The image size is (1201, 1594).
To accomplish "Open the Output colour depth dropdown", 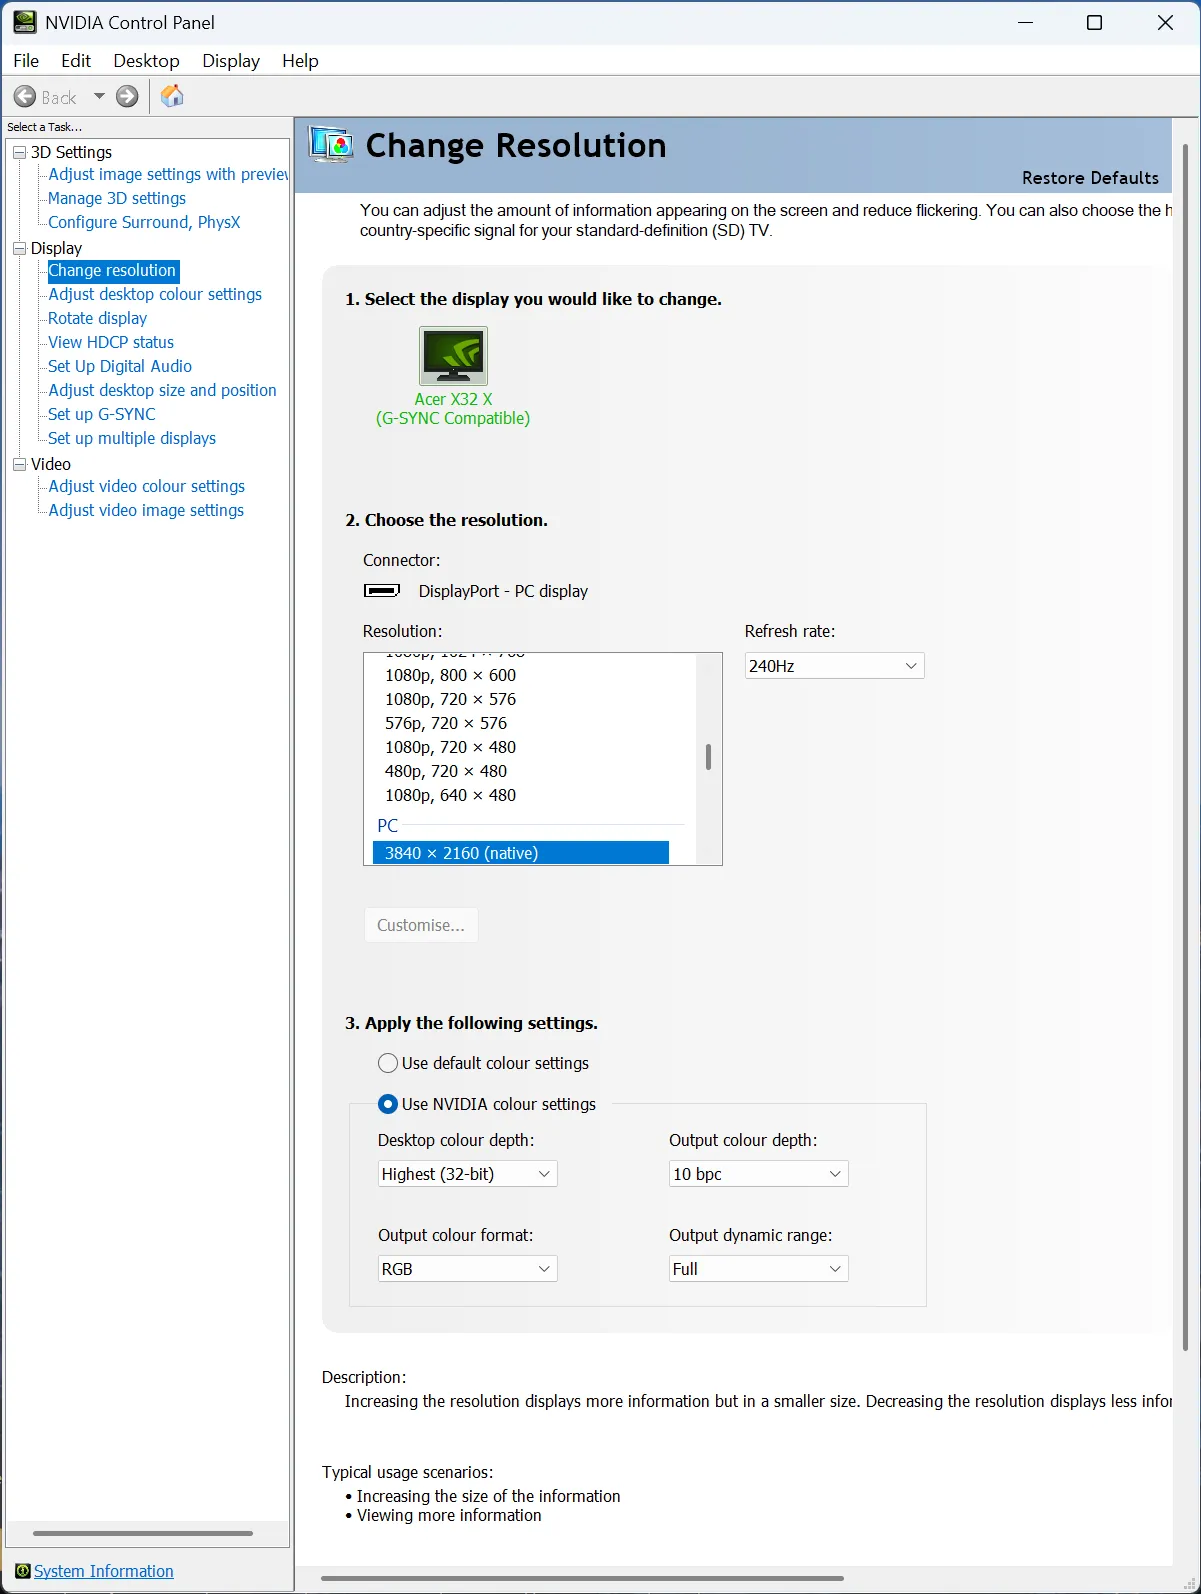I will click(758, 1174).
